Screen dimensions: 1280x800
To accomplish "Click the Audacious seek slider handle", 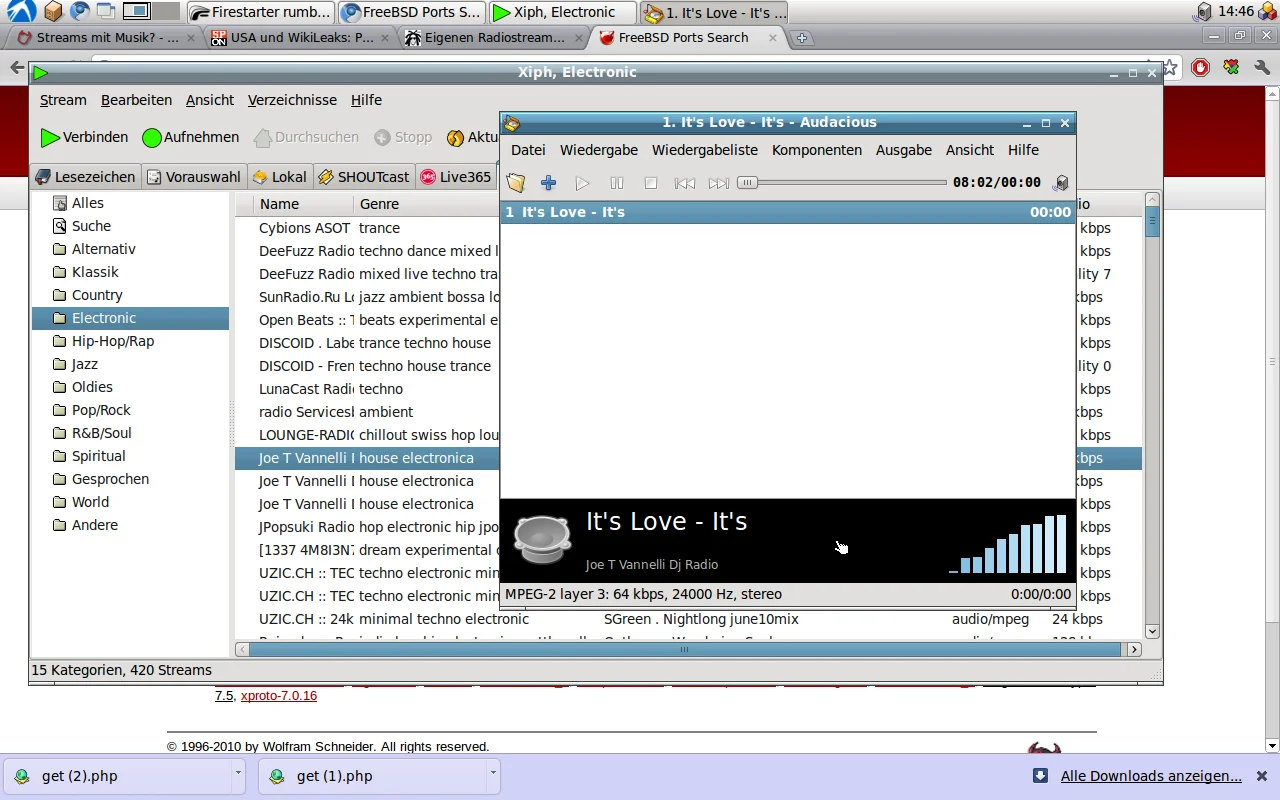I will pos(747,183).
